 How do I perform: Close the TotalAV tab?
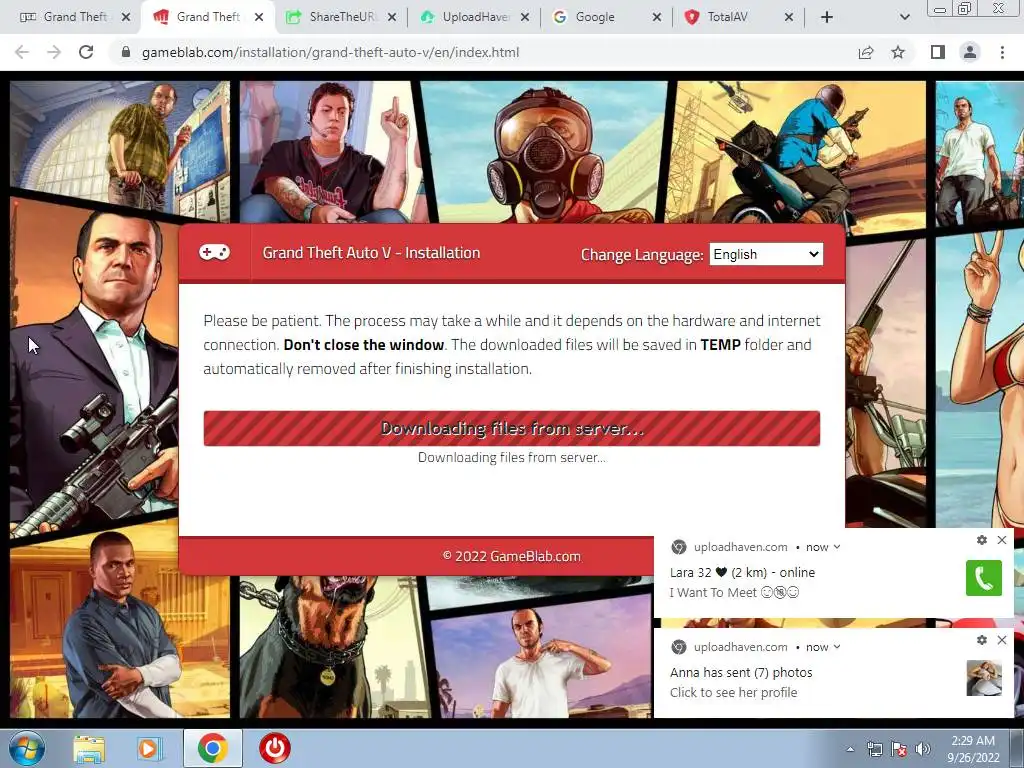(789, 18)
